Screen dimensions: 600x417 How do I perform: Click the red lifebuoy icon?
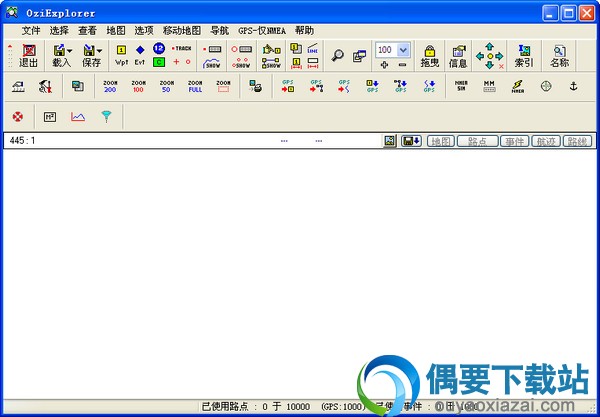point(18,117)
